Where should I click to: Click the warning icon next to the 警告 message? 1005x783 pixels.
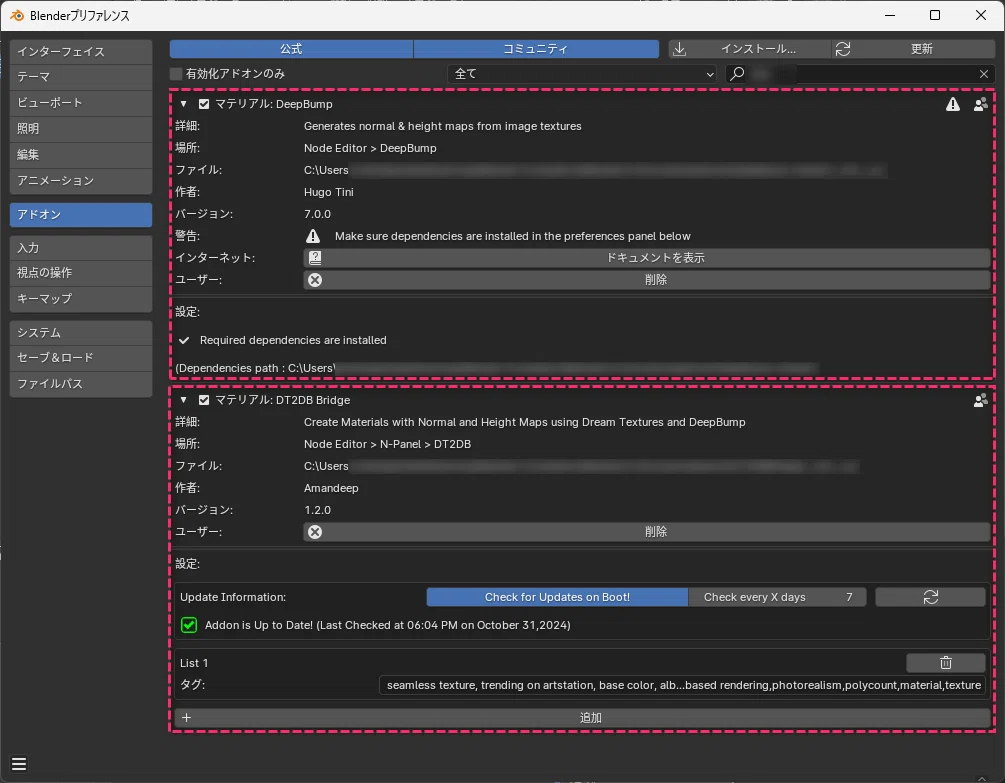(x=313, y=236)
